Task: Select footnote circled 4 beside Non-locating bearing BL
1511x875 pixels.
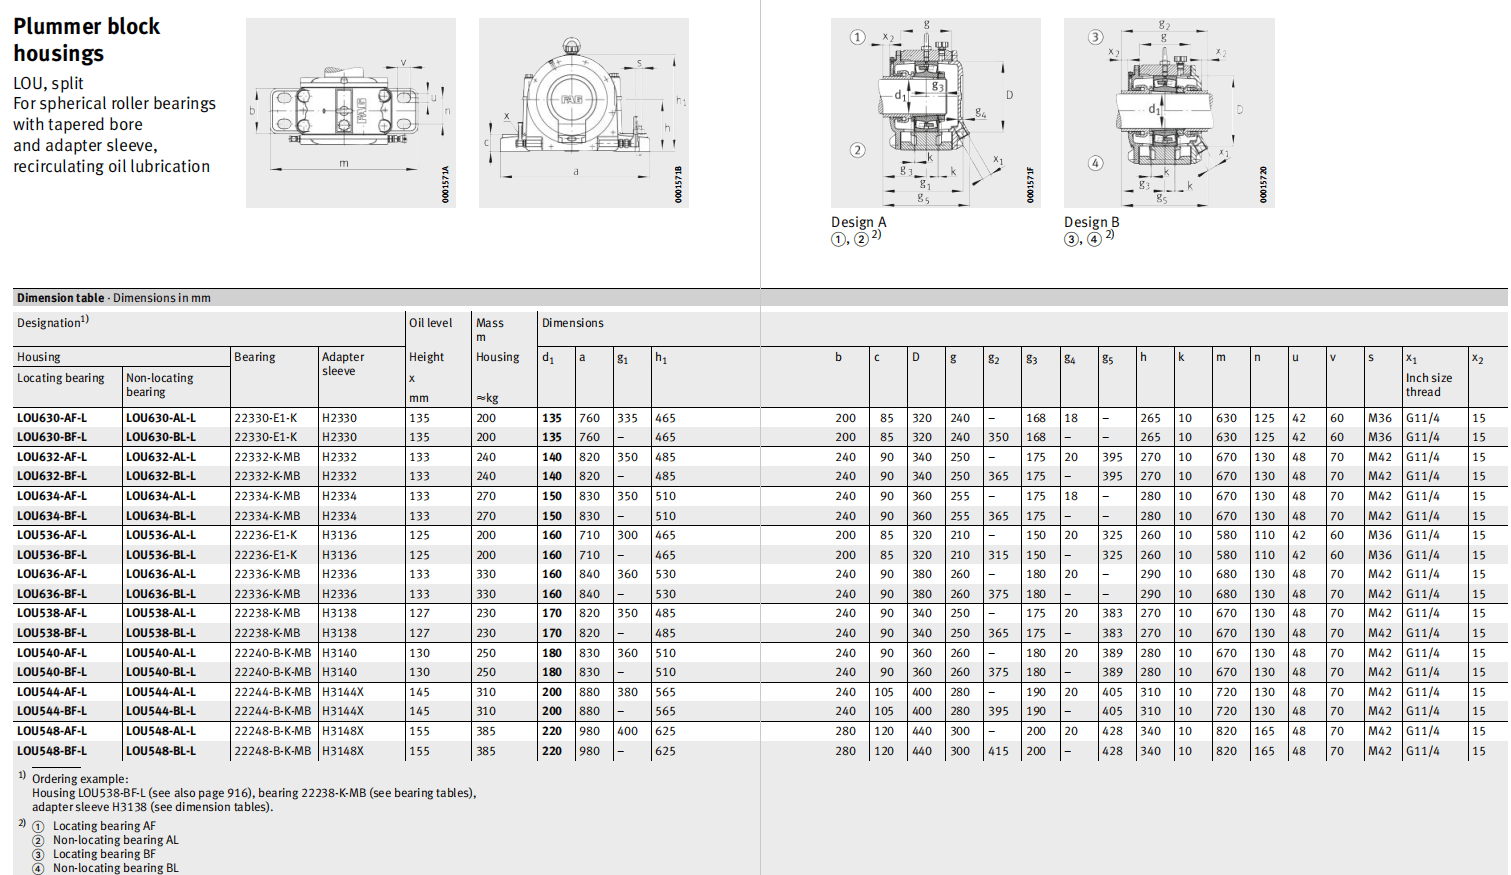Action: pyautogui.click(x=38, y=869)
